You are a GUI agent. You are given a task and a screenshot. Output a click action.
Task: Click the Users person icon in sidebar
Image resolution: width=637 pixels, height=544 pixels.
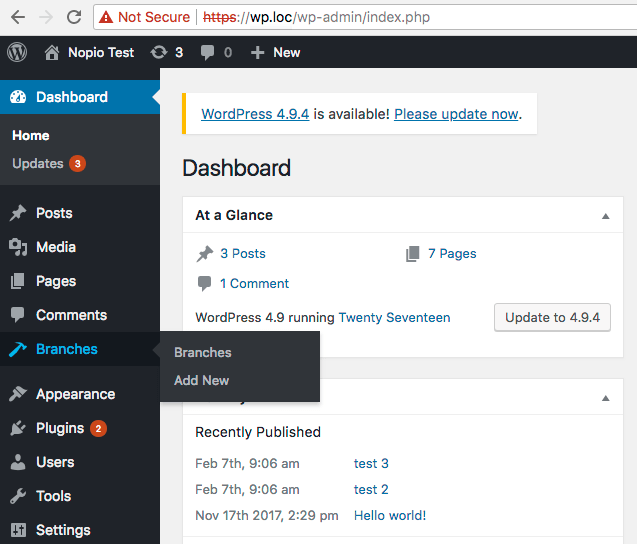tap(18, 462)
